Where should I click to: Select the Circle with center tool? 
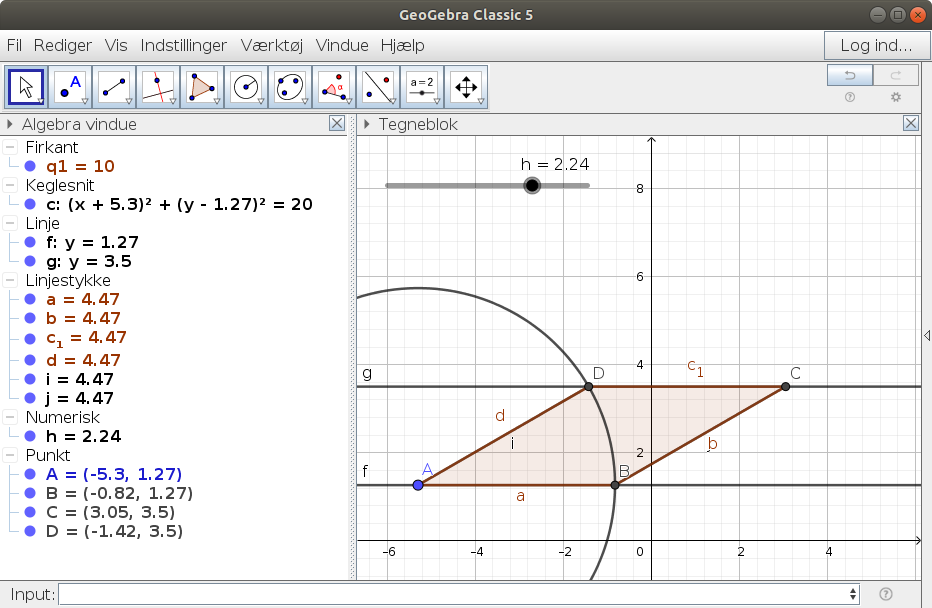(x=246, y=87)
